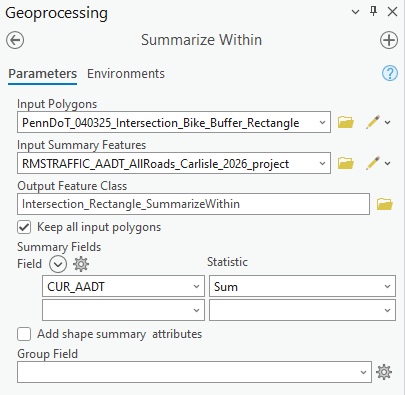
Task: Click the circled chevron next to Field
Action: coord(58,264)
